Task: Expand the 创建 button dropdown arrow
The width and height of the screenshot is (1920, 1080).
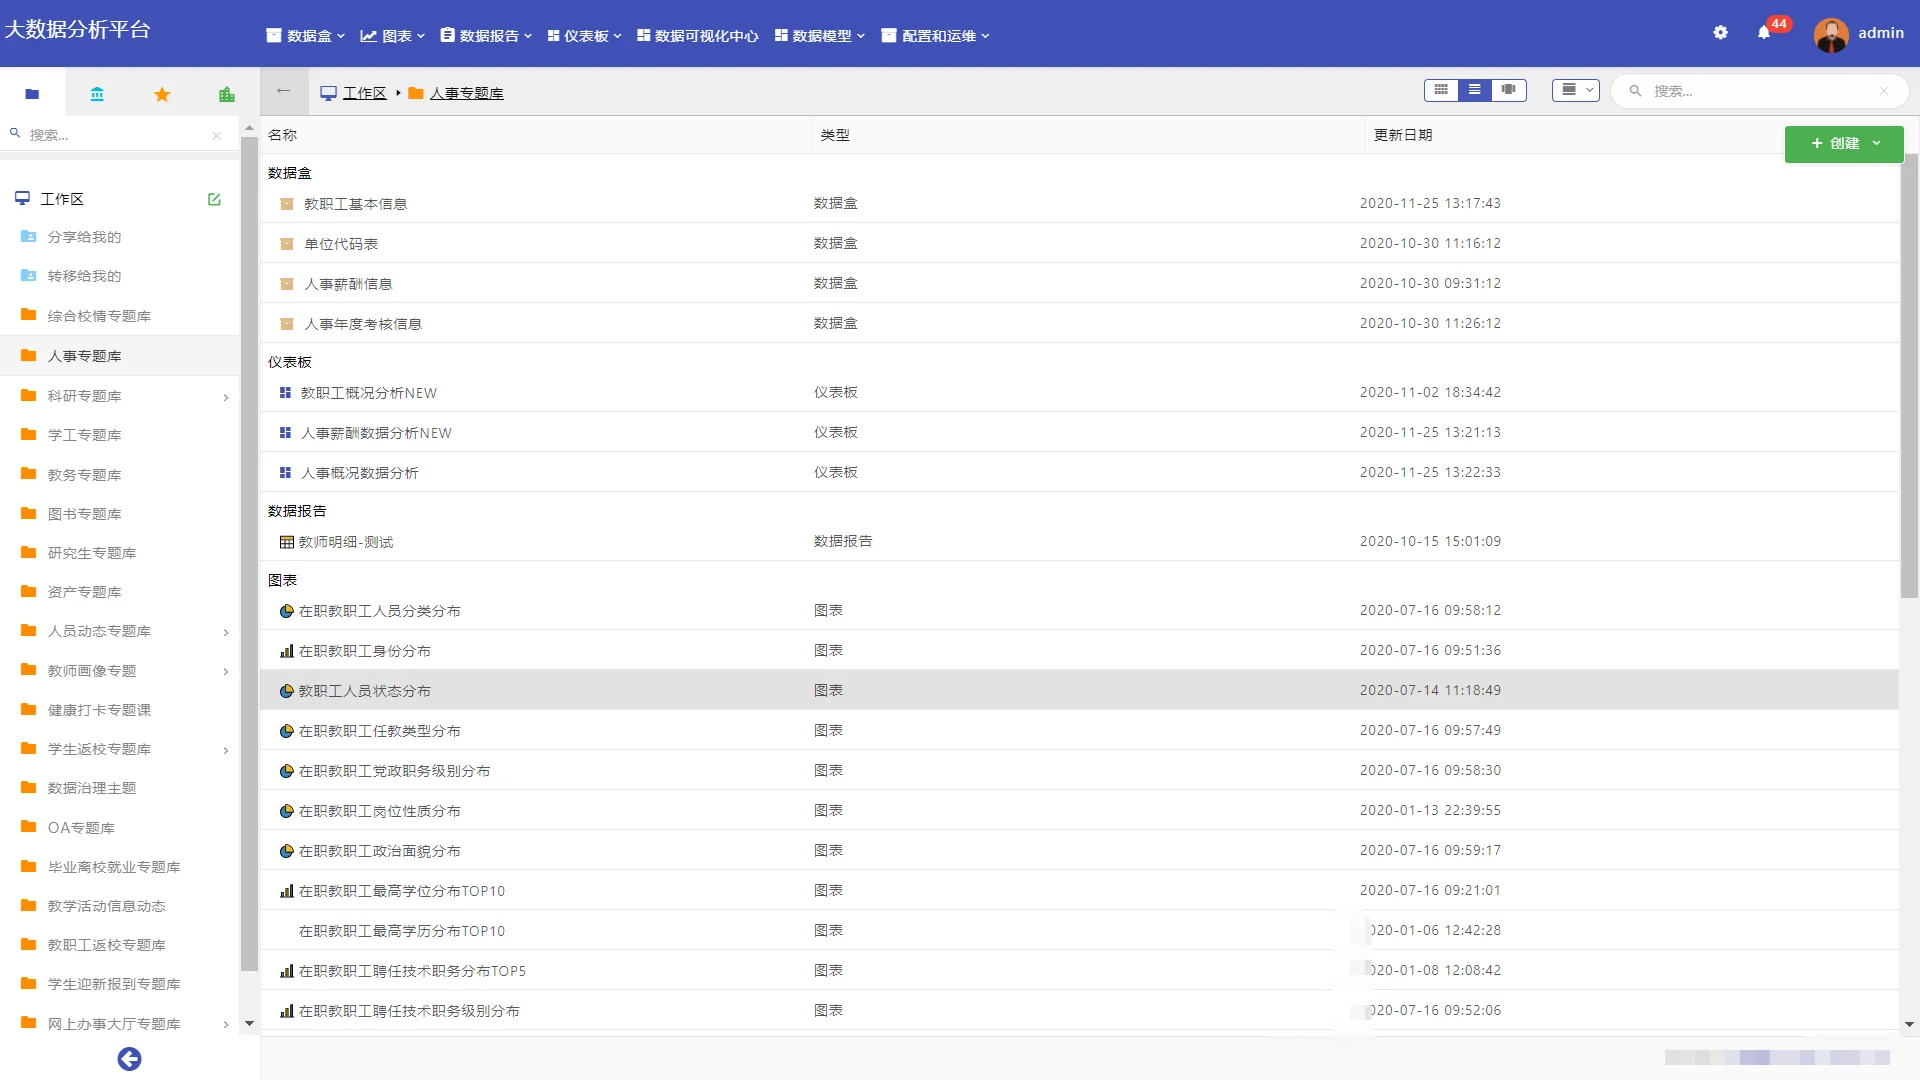Action: 1877,143
